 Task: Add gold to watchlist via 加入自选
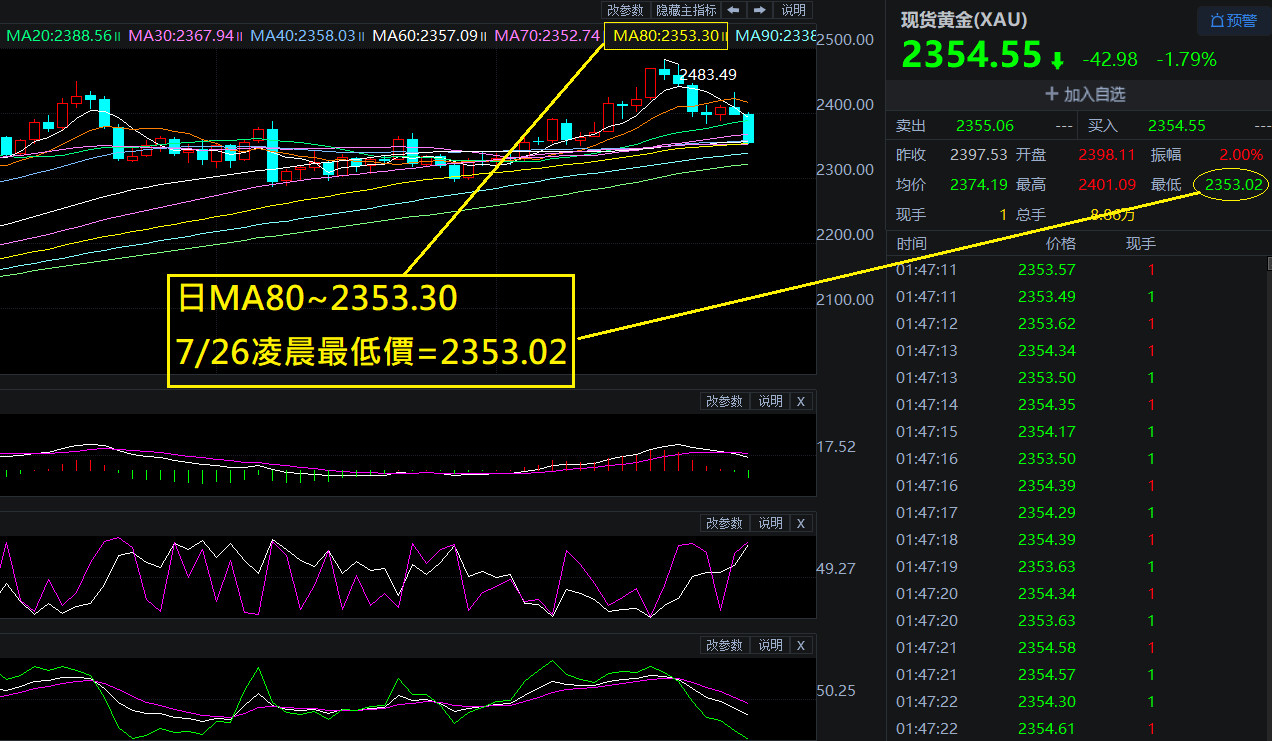point(1085,94)
